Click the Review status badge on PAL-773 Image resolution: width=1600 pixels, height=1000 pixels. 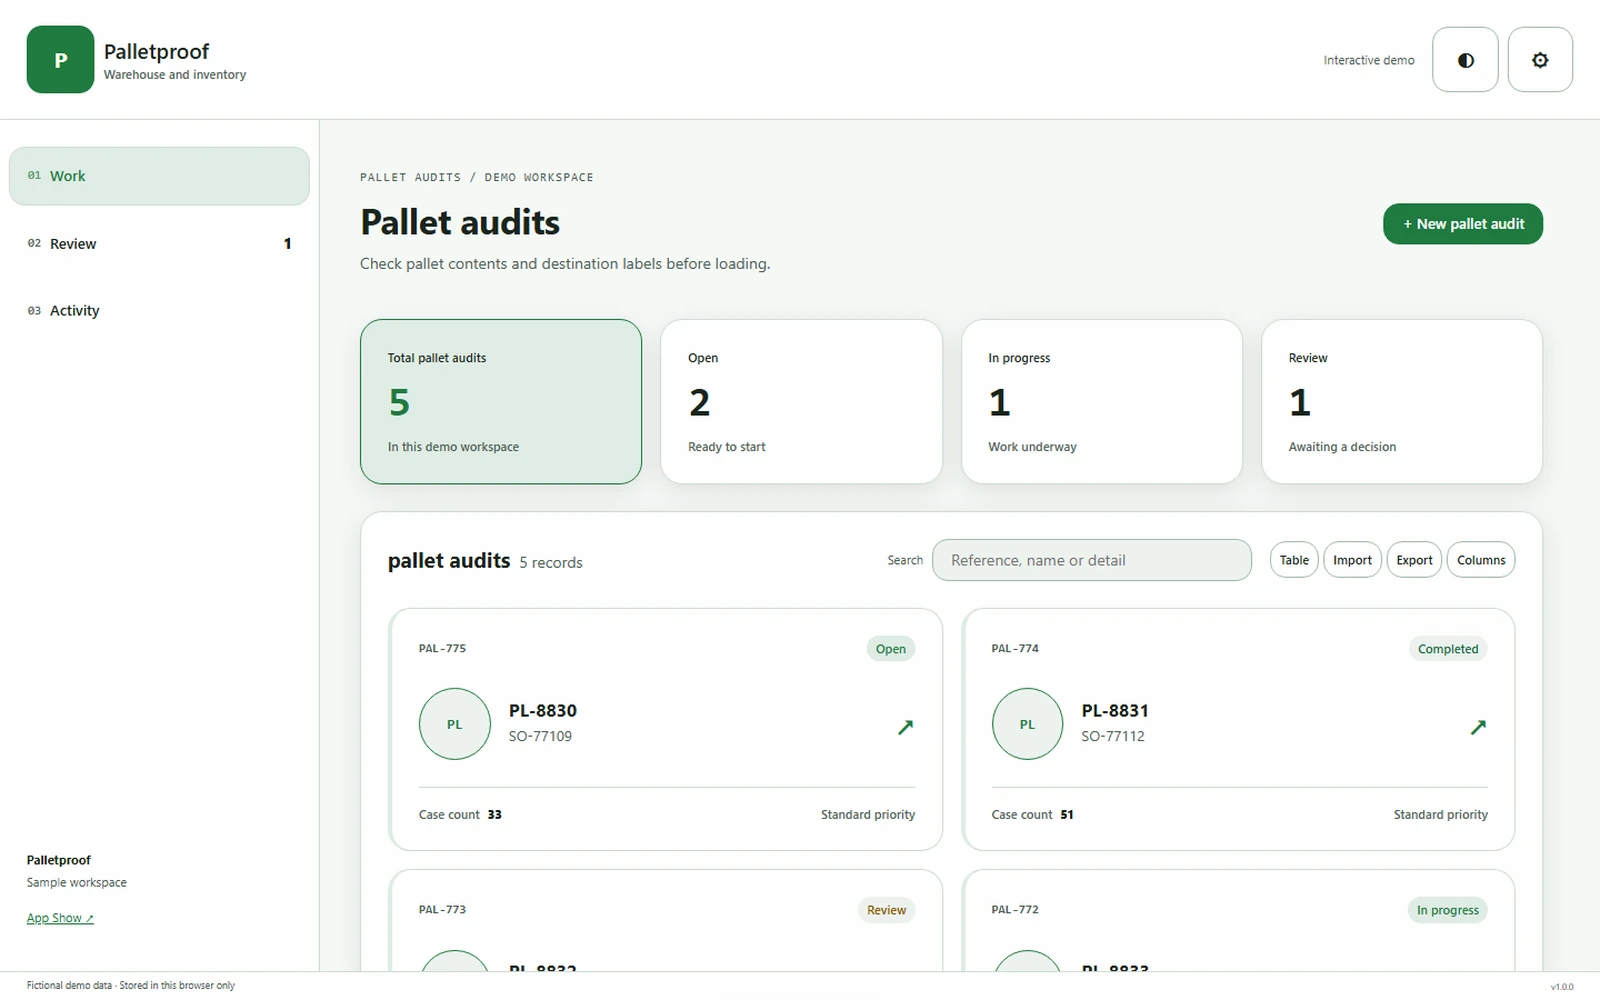[886, 910]
